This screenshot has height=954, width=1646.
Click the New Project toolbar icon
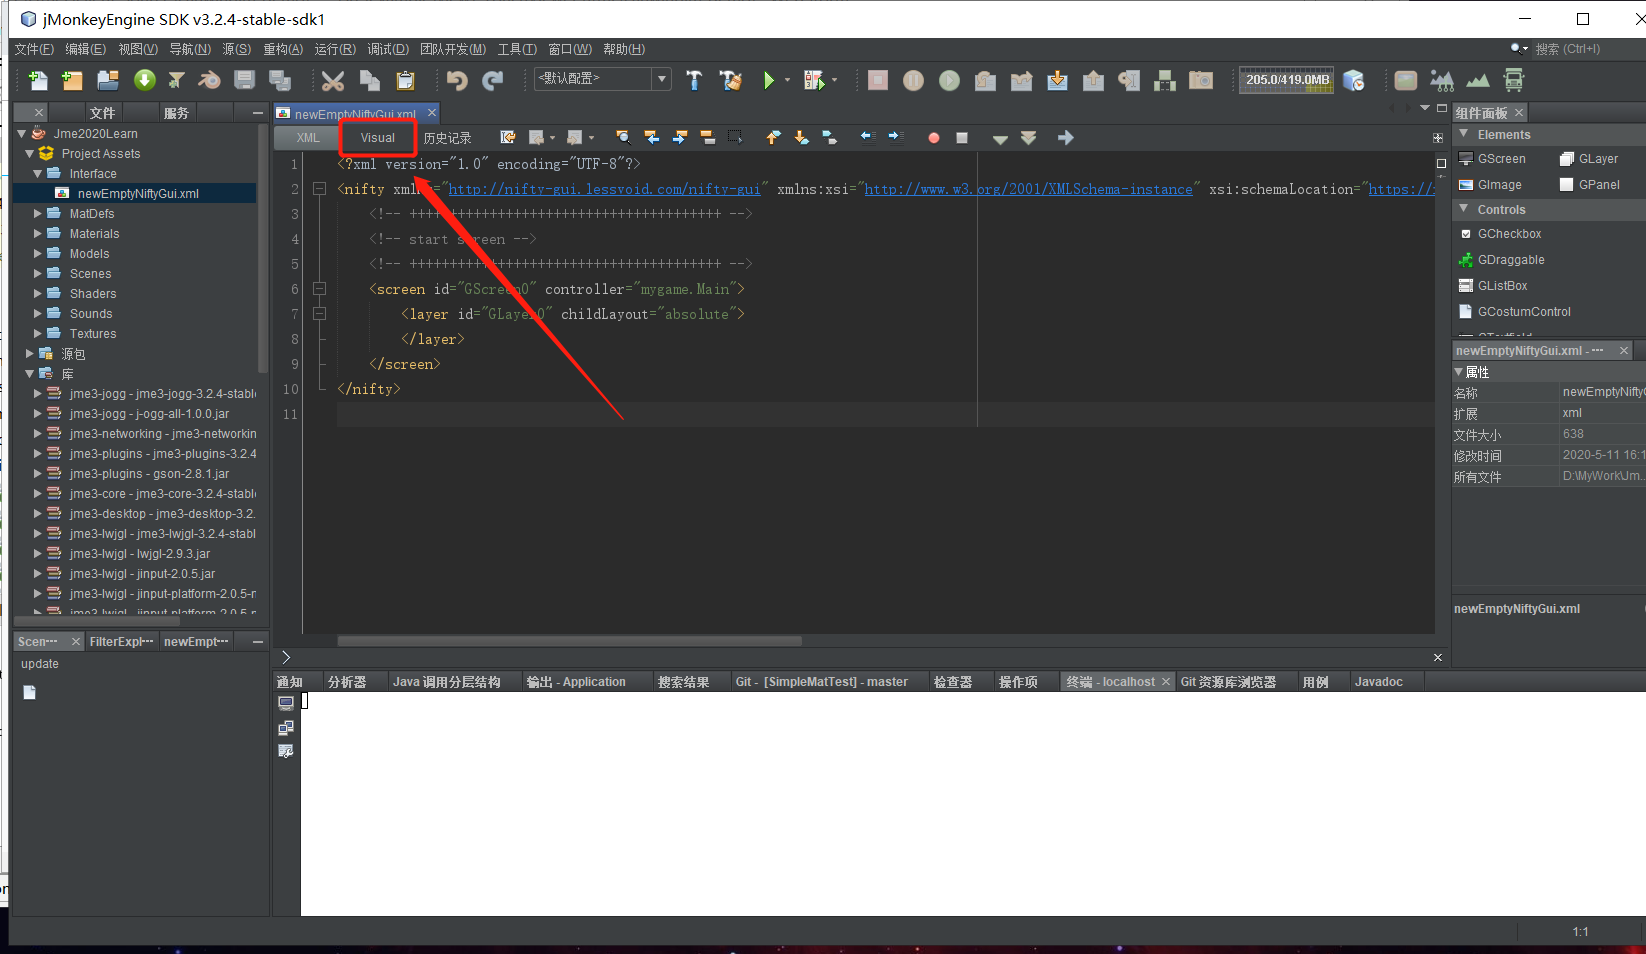point(72,80)
